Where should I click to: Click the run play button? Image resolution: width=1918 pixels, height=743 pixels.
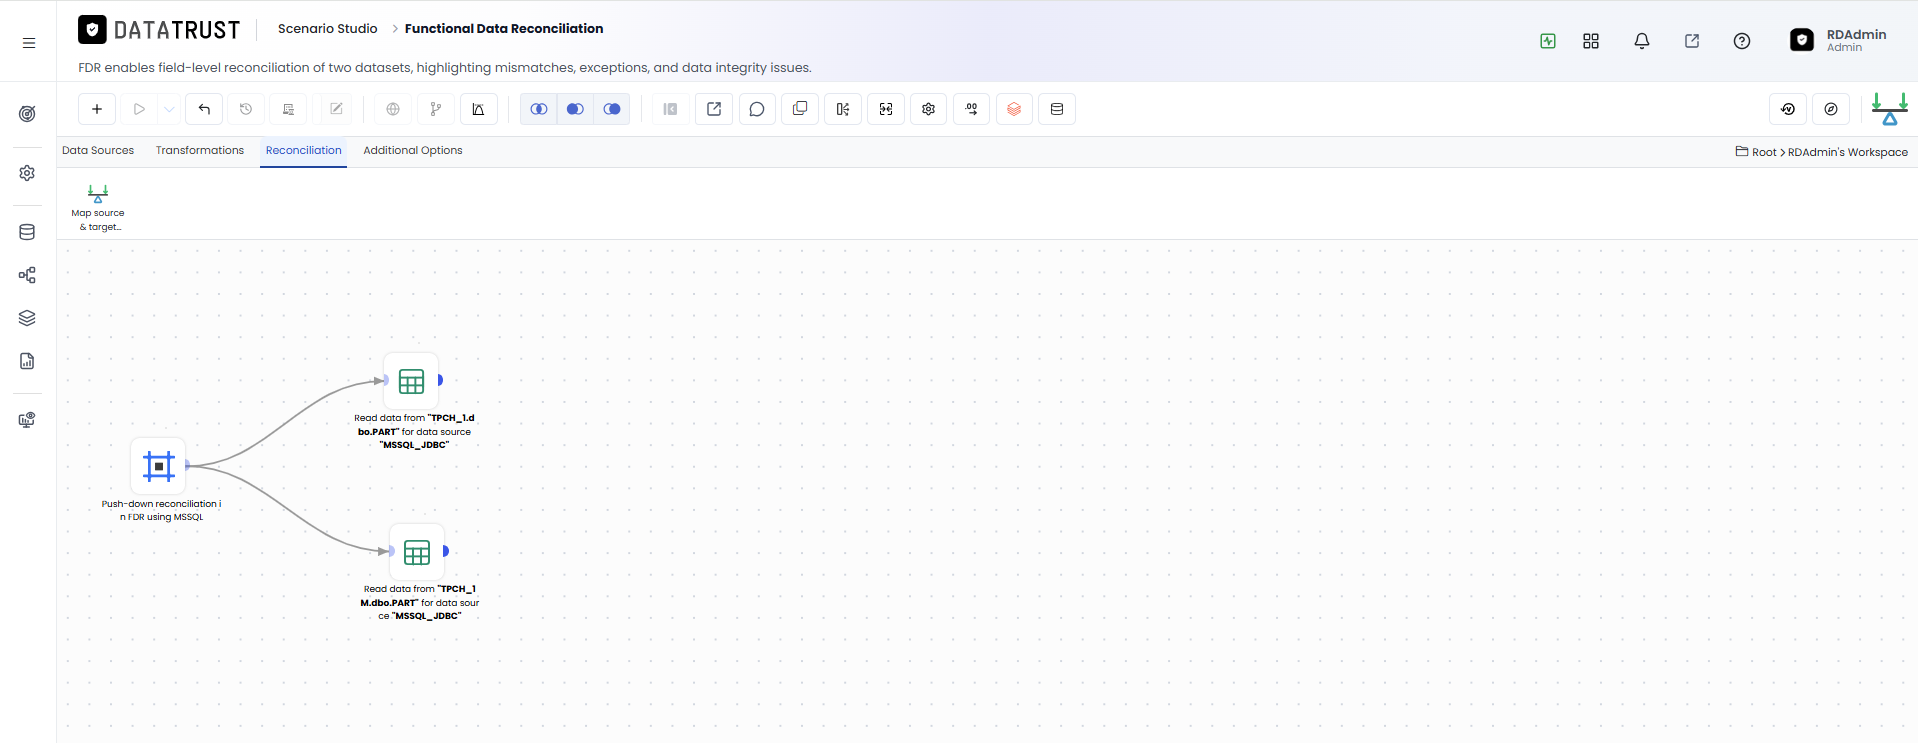click(x=139, y=109)
